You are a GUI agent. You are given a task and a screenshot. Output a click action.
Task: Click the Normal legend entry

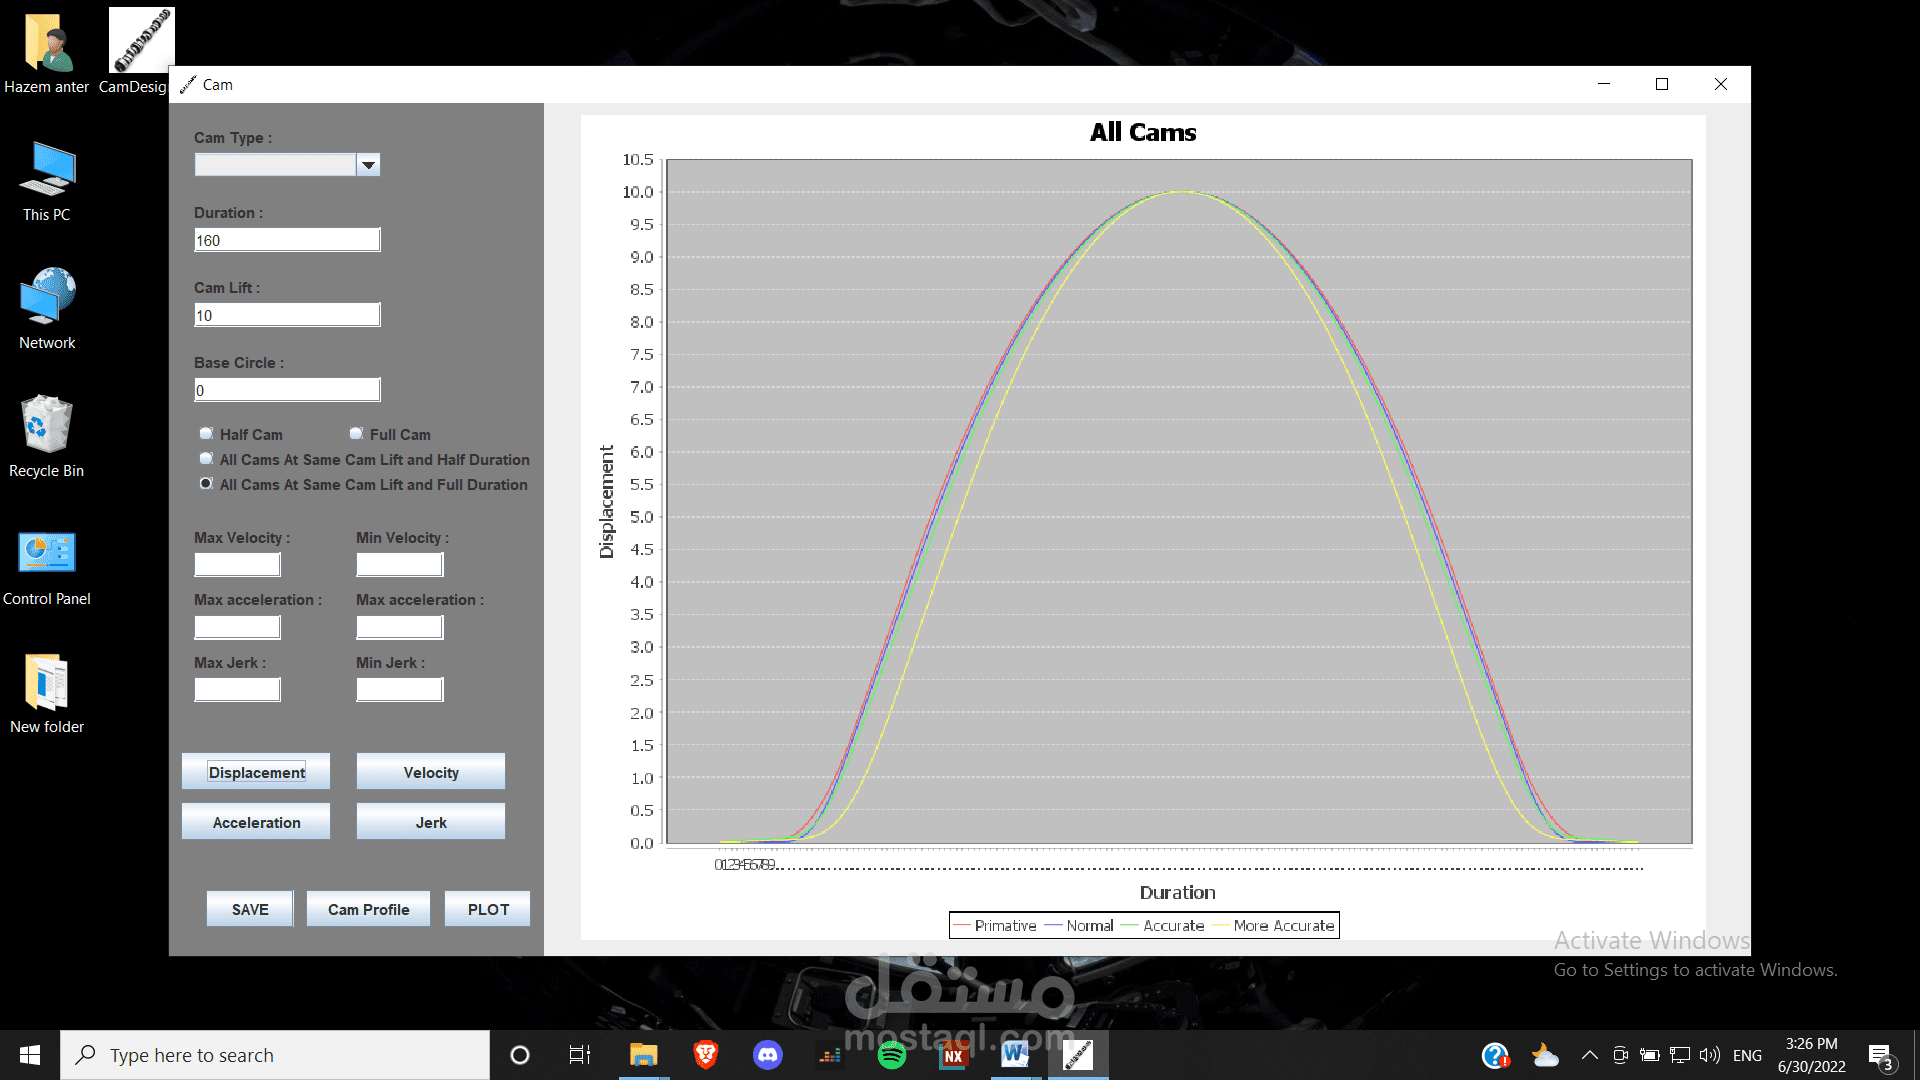1079,926
